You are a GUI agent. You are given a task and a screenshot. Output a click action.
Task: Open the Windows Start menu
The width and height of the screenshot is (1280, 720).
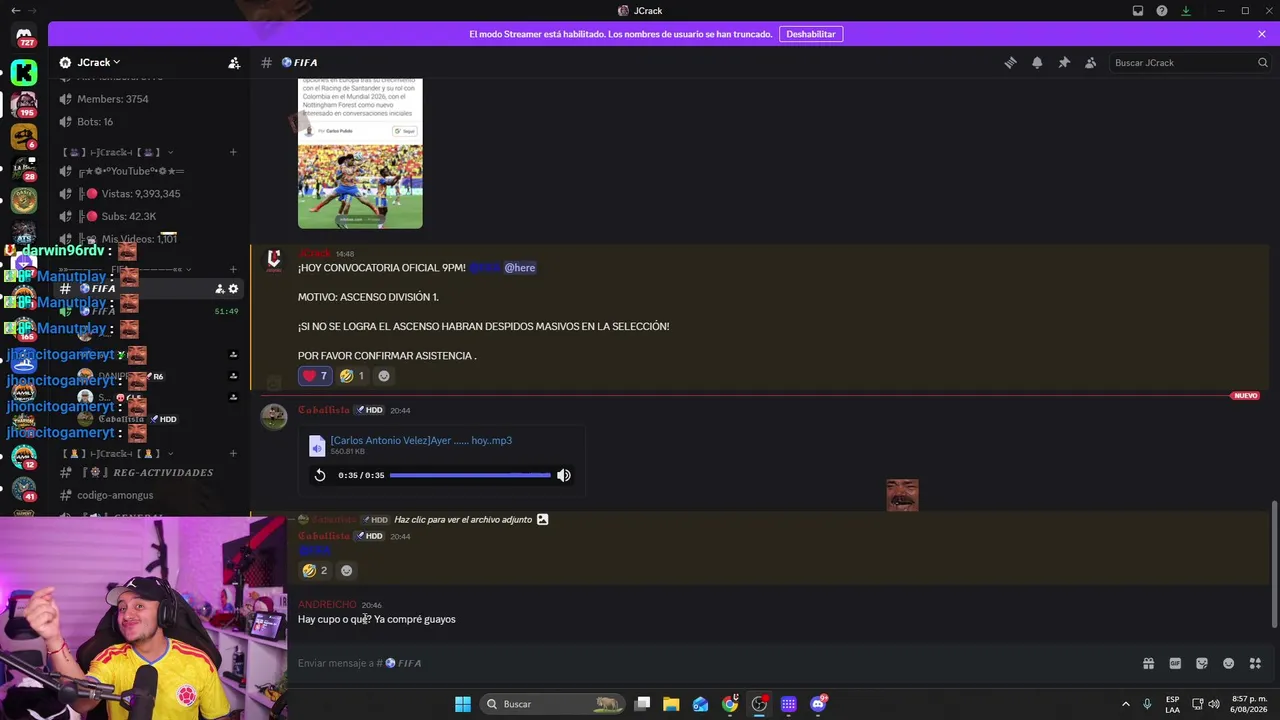pyautogui.click(x=463, y=704)
